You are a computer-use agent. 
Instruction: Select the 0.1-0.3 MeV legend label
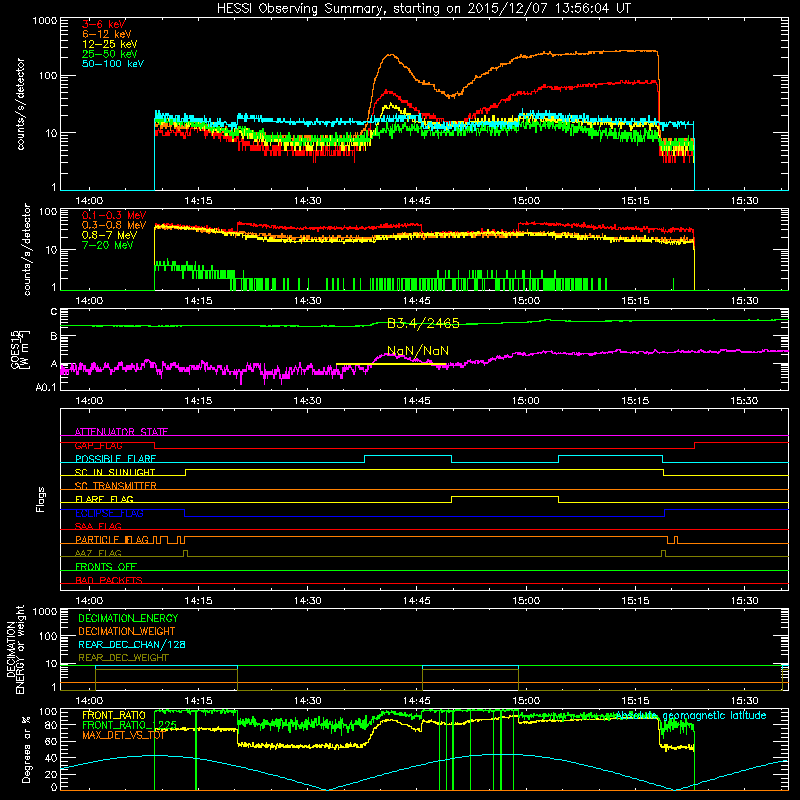(114, 215)
